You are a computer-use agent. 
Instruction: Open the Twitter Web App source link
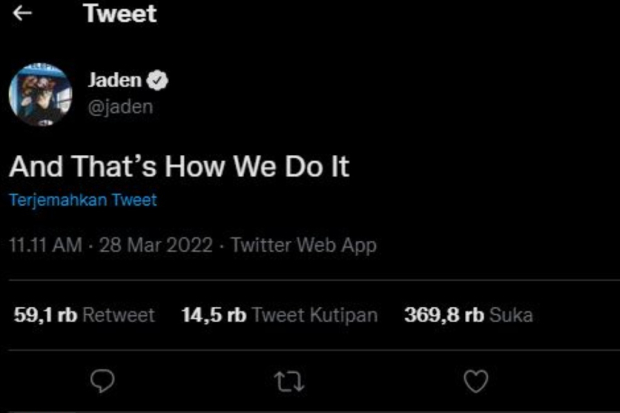pyautogui.click(x=303, y=246)
